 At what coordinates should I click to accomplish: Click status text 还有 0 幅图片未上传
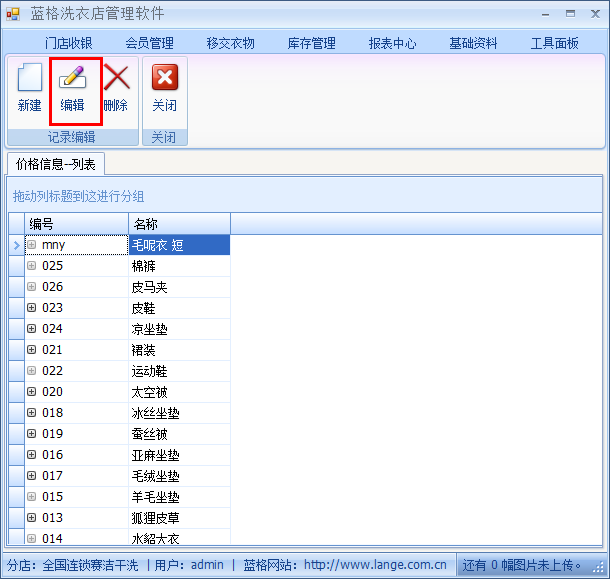click(521, 565)
